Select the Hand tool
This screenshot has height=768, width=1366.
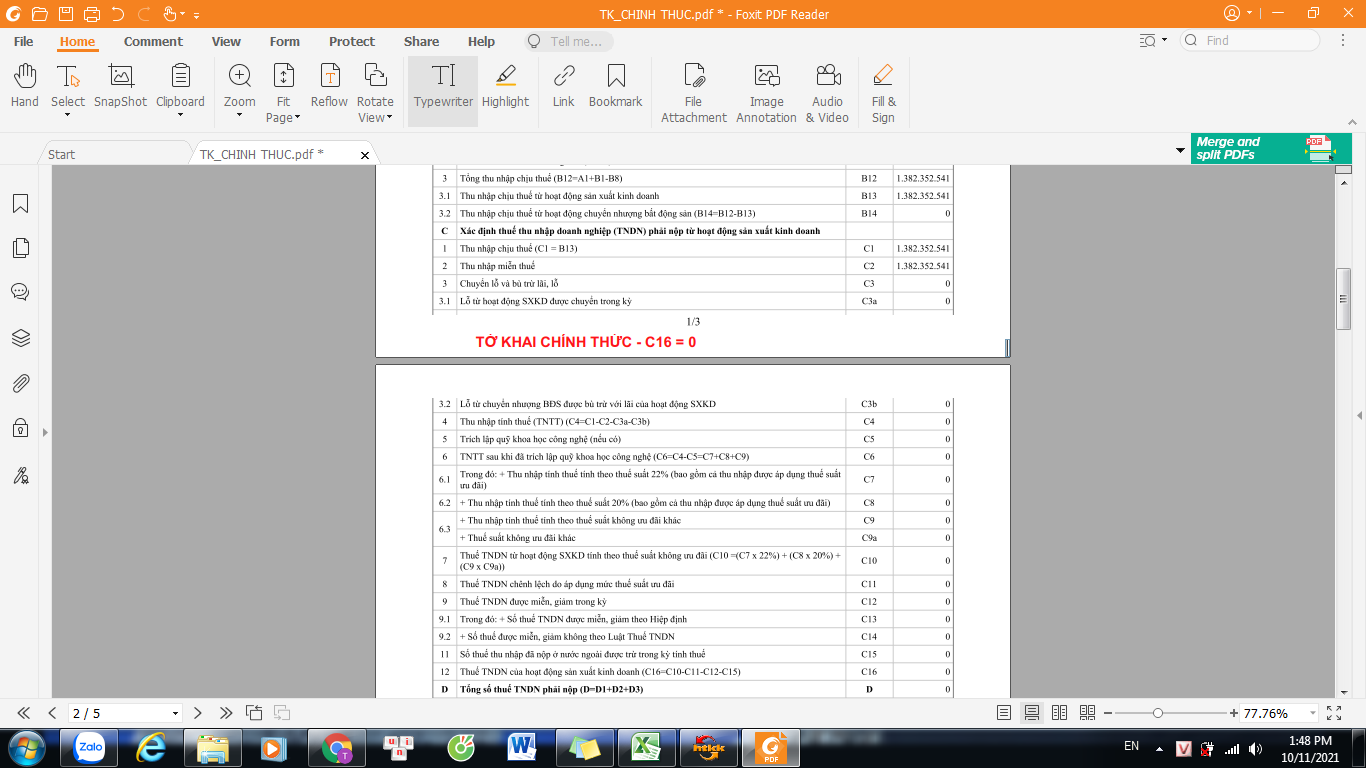point(25,86)
